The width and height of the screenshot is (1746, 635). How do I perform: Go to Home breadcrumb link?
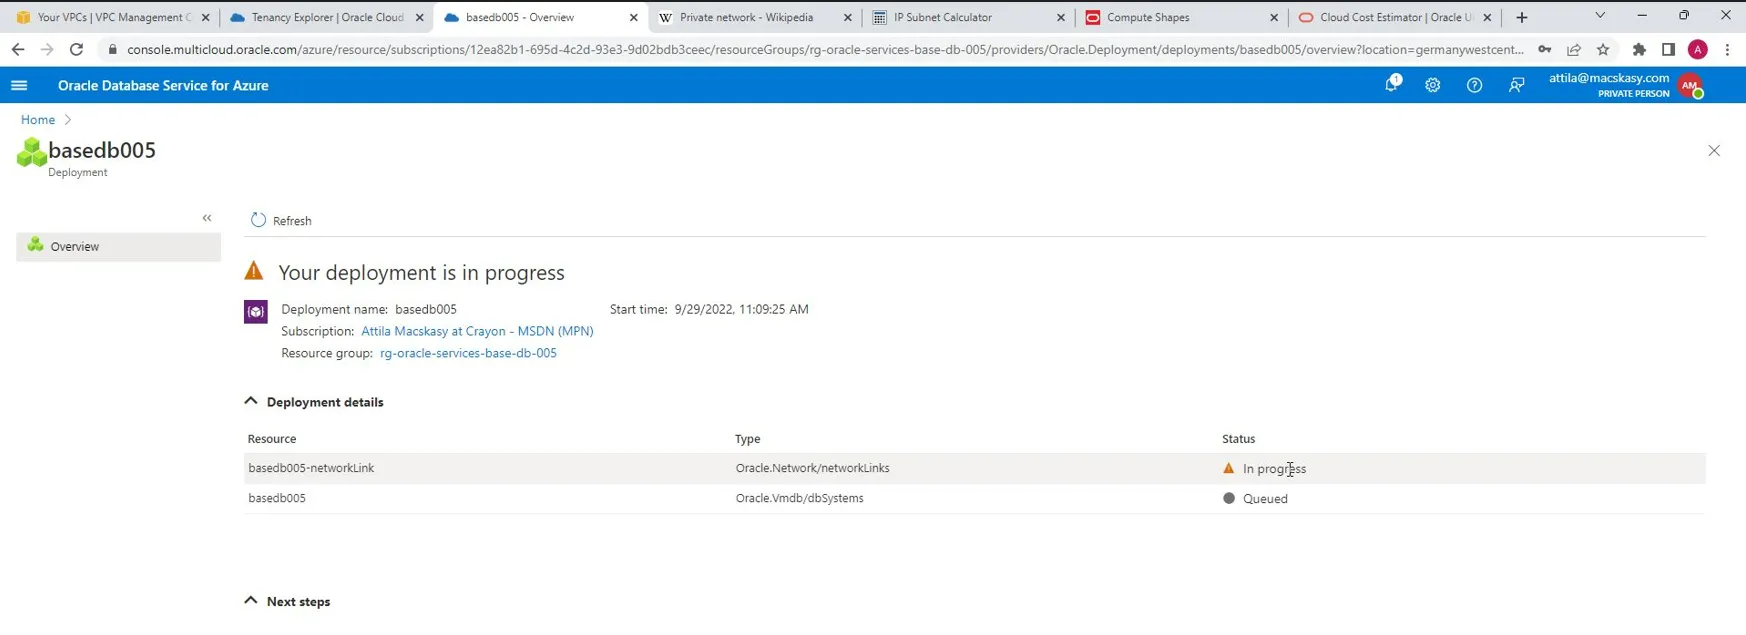(38, 119)
